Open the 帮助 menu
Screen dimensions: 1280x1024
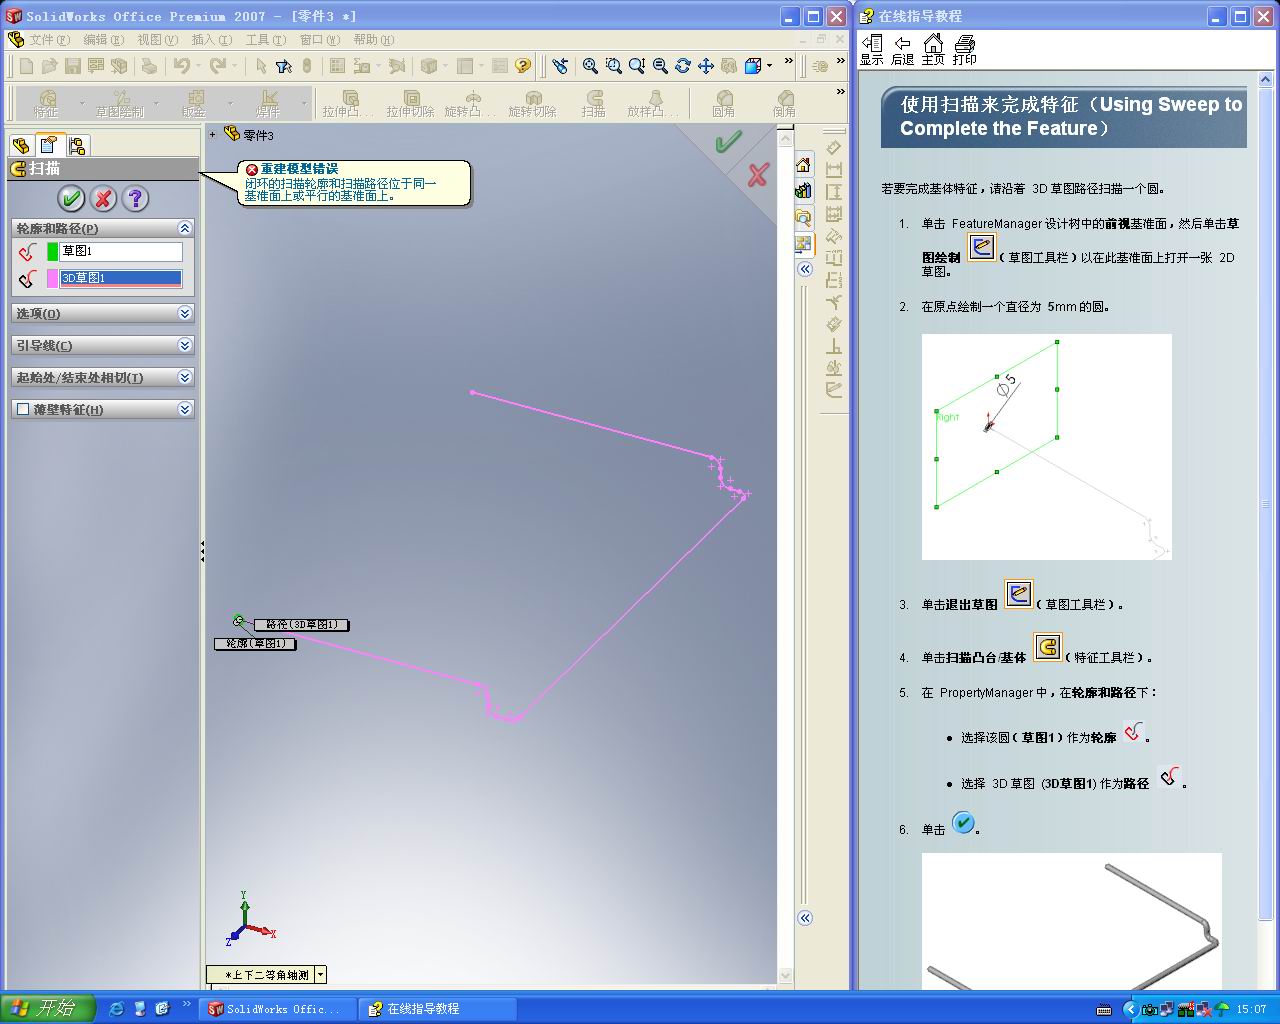click(373, 40)
